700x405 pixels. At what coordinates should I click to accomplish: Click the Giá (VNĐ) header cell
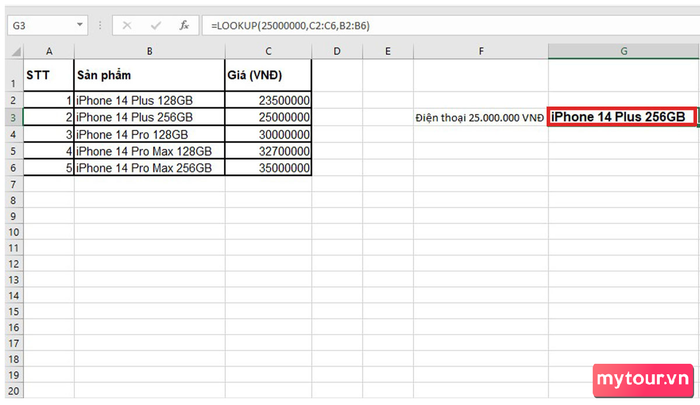(x=268, y=75)
